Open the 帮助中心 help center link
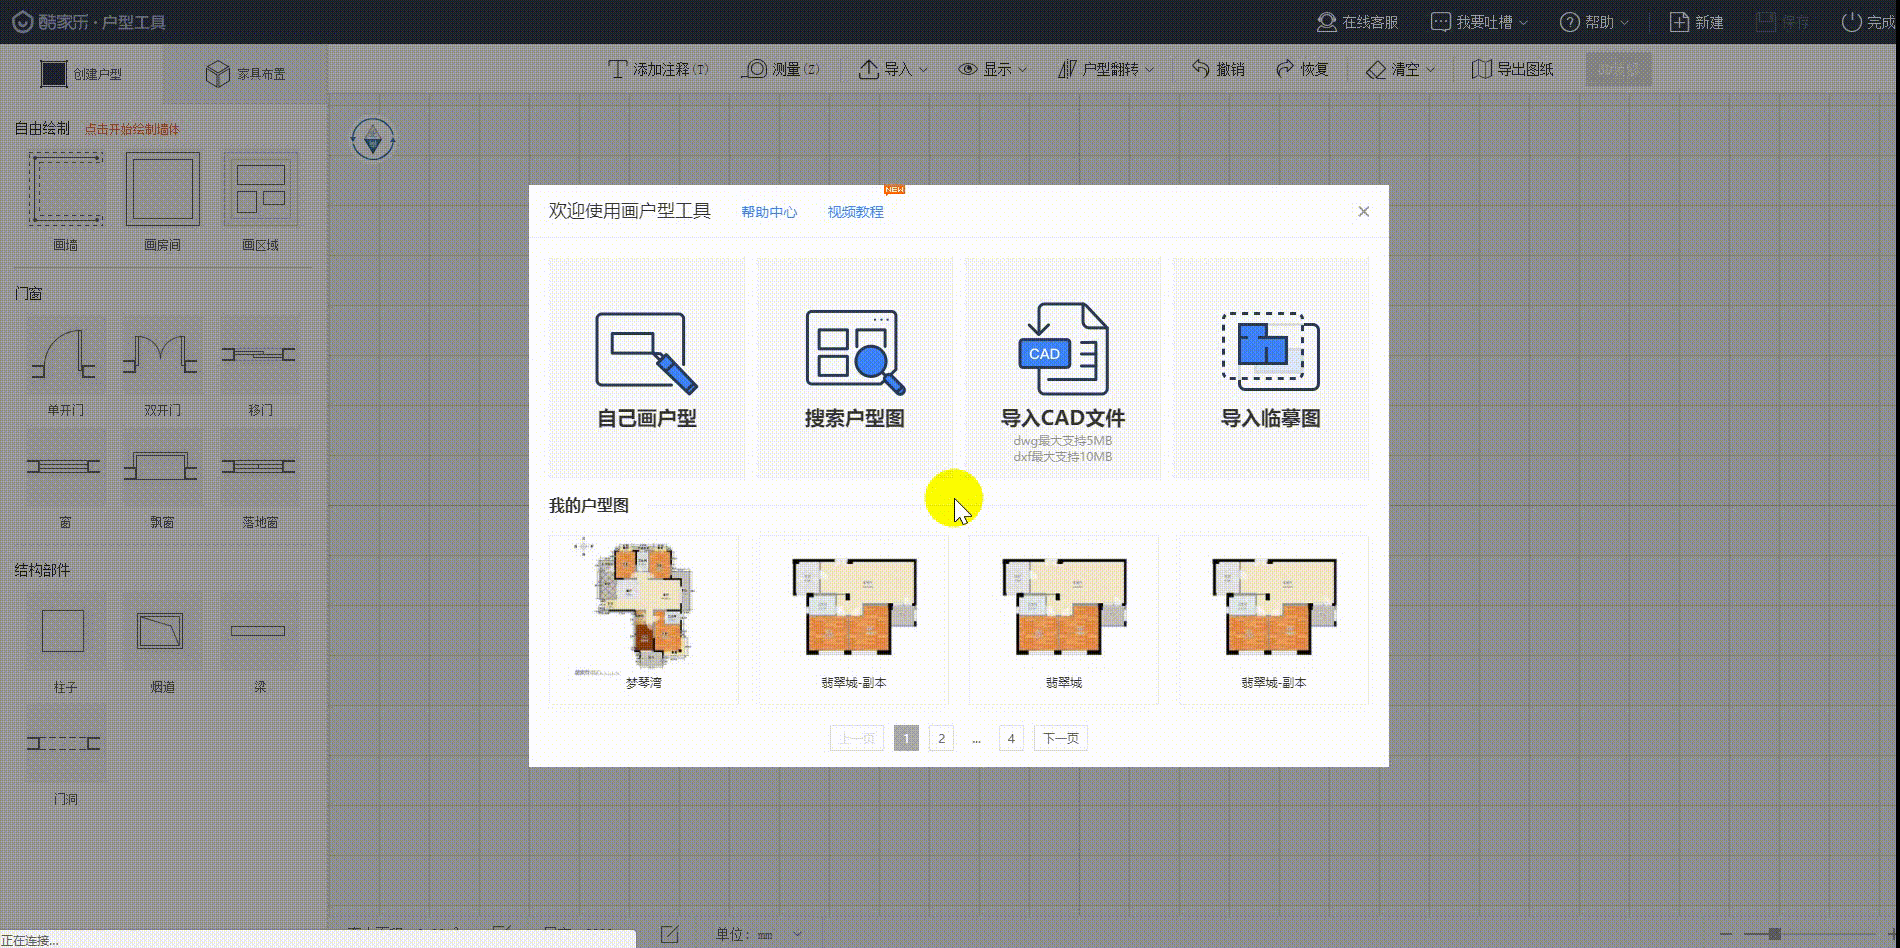The height and width of the screenshot is (948, 1900). coord(769,212)
